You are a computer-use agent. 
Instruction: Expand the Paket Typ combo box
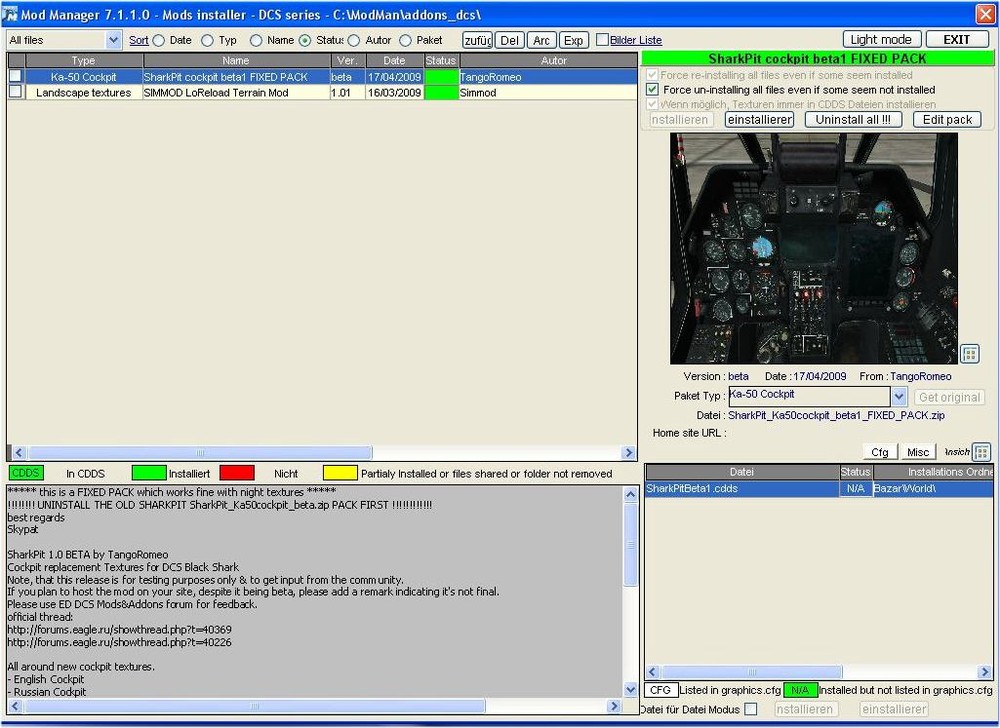898,397
